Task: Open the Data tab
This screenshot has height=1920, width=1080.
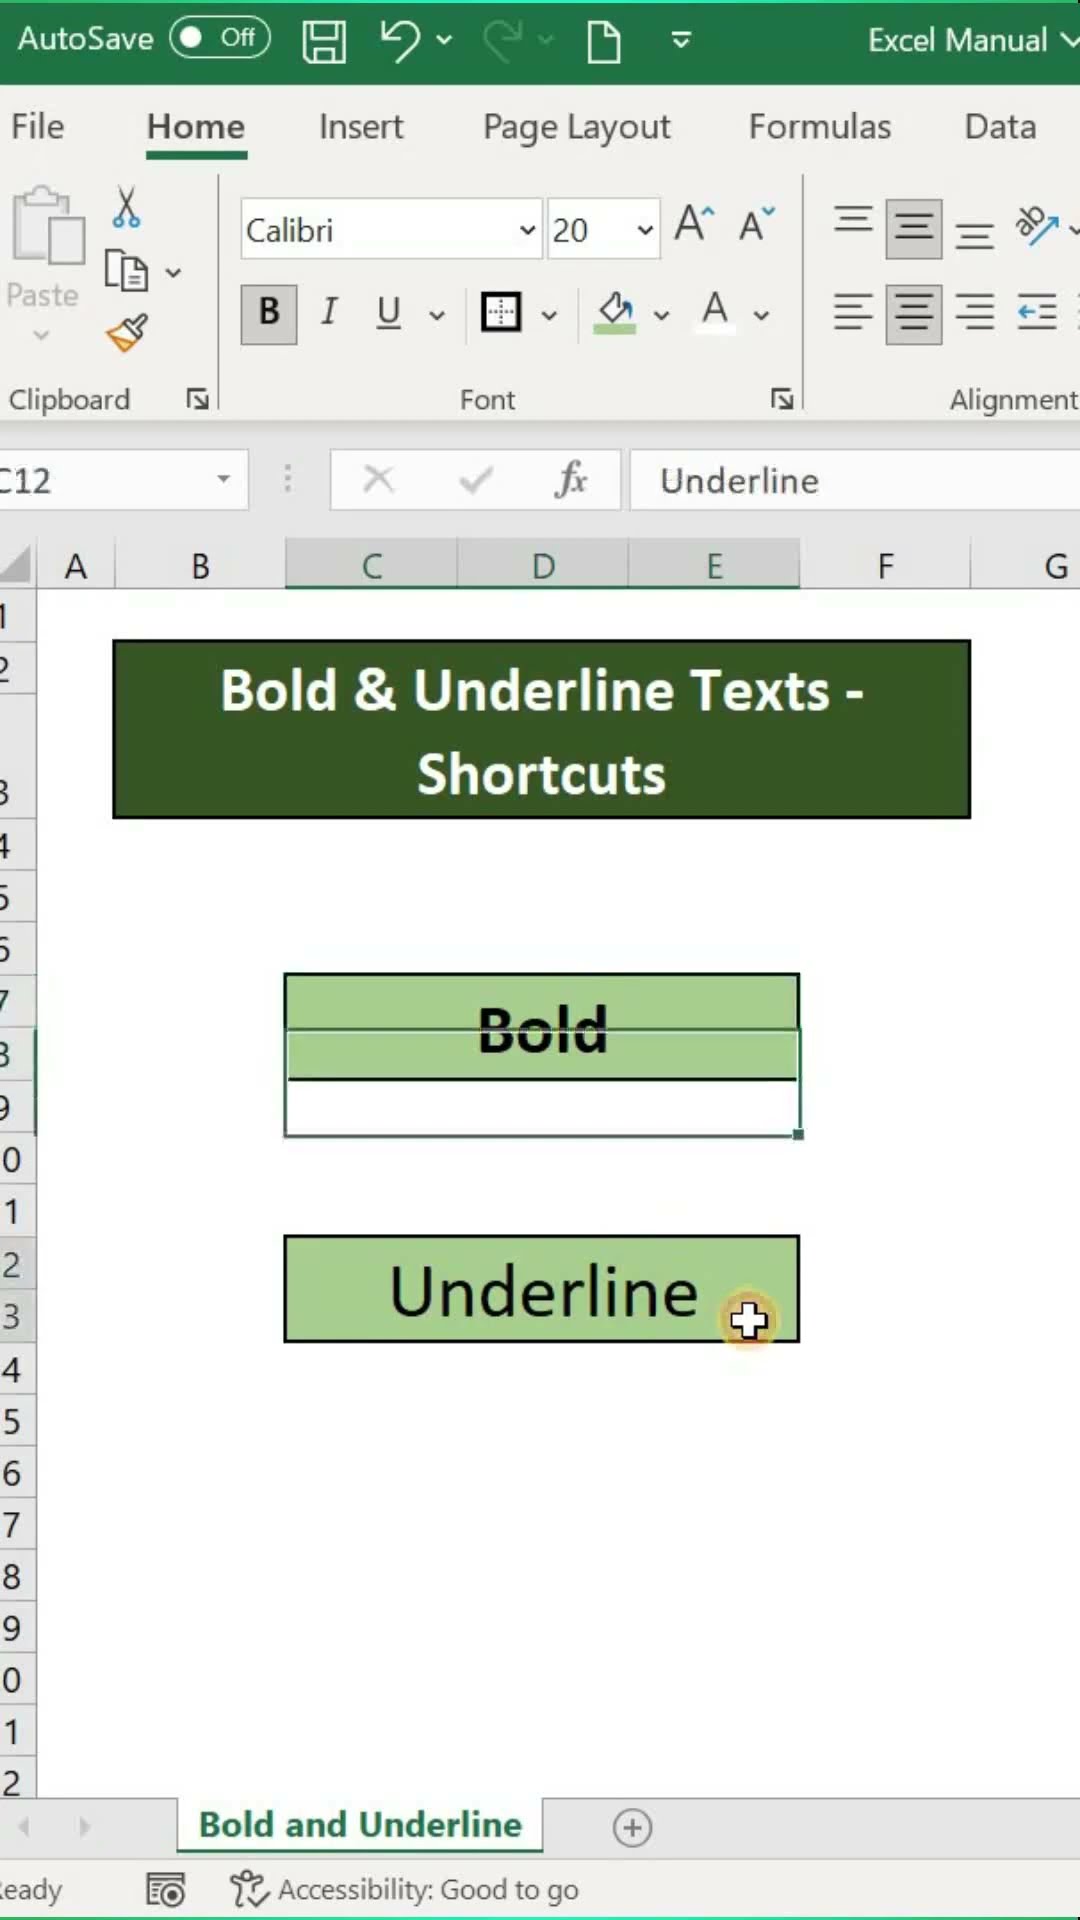Action: click(x=1000, y=127)
